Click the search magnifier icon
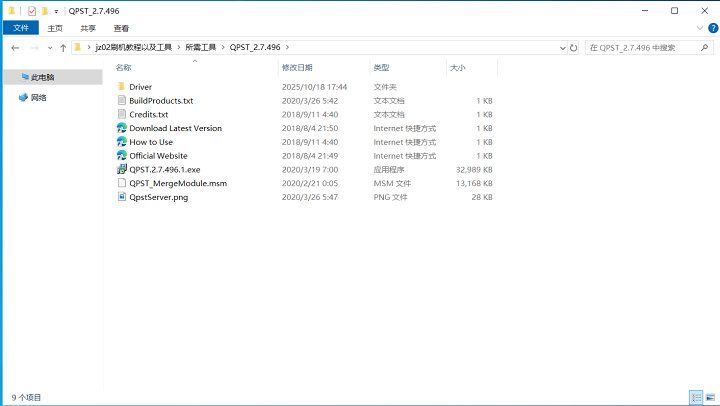720x406 pixels. [704, 47]
